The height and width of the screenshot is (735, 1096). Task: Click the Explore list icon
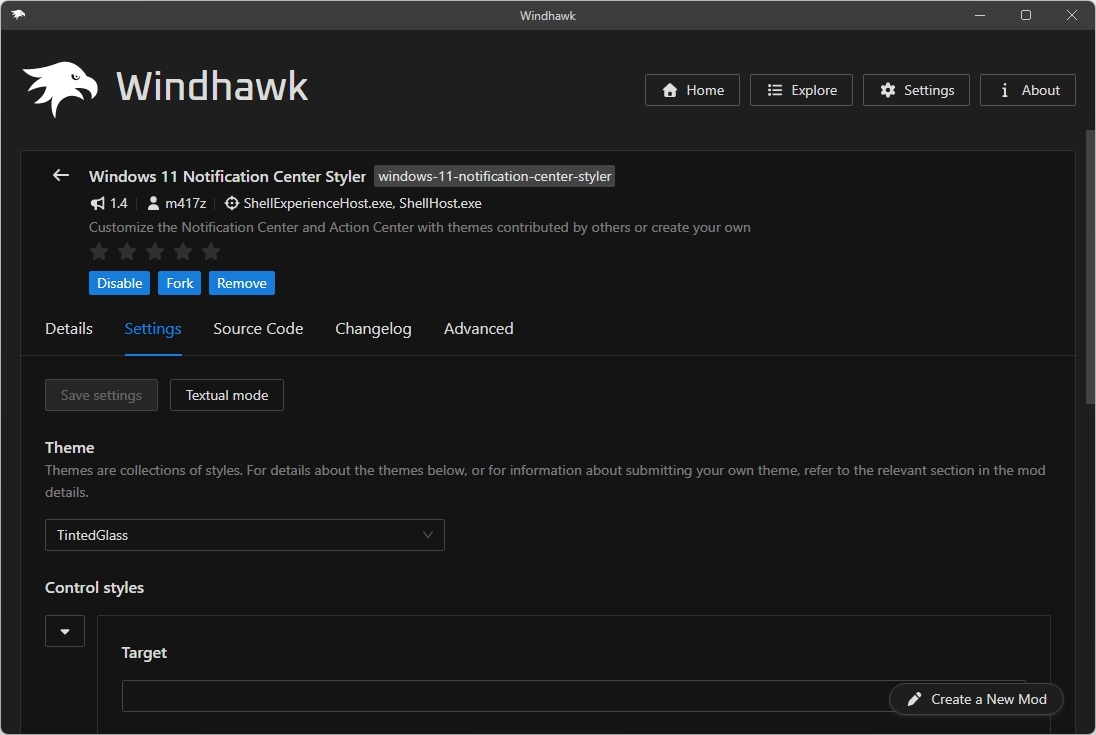point(773,89)
